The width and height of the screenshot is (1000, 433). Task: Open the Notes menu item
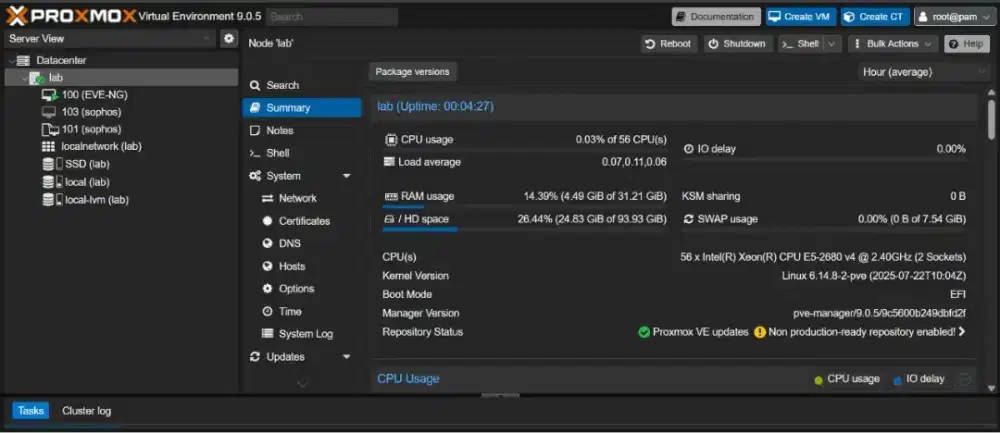(302, 131)
